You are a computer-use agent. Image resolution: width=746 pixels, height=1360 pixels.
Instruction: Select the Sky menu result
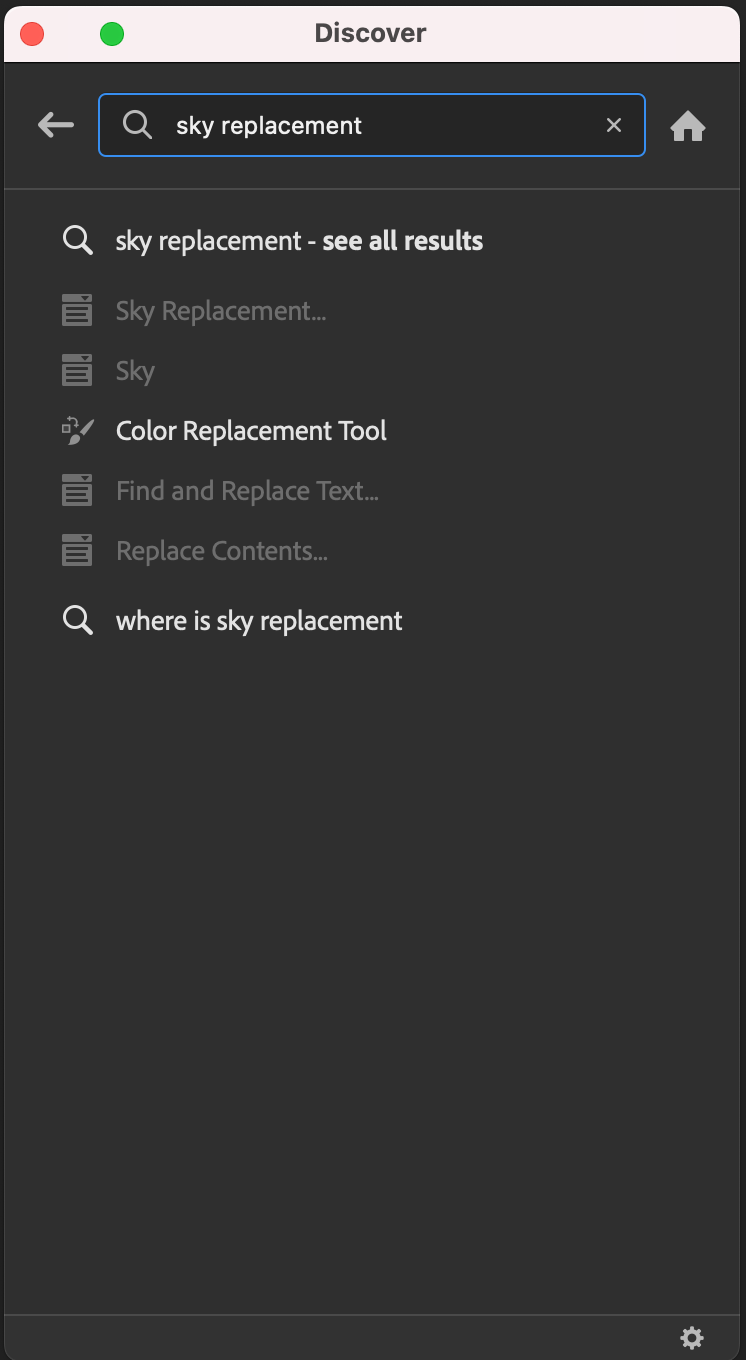(135, 371)
